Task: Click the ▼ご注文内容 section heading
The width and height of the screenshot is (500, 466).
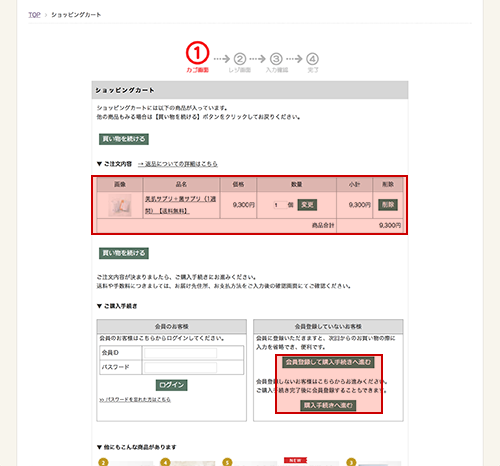Action: (x=114, y=164)
